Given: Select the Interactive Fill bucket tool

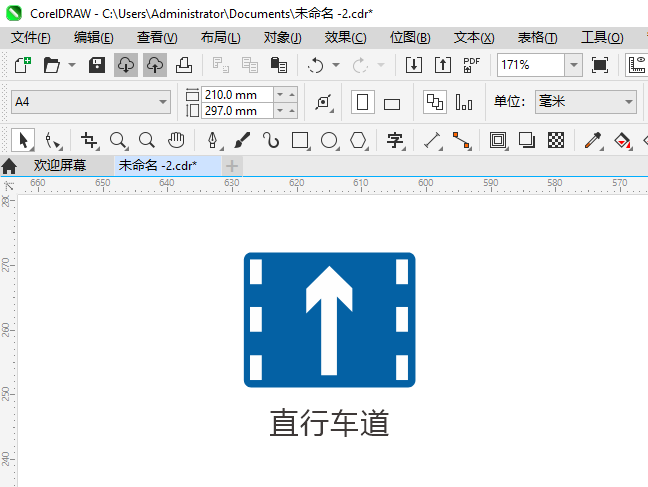Looking at the screenshot, I should pos(622,141).
